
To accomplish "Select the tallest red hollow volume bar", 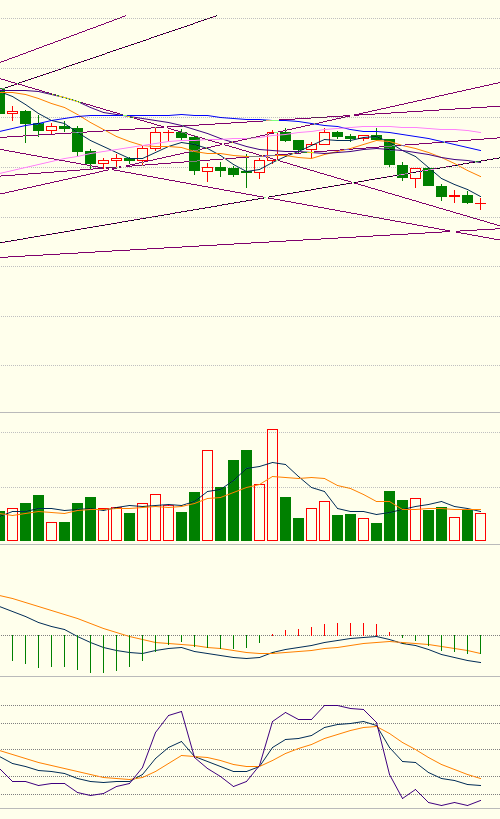I will coord(272,485).
